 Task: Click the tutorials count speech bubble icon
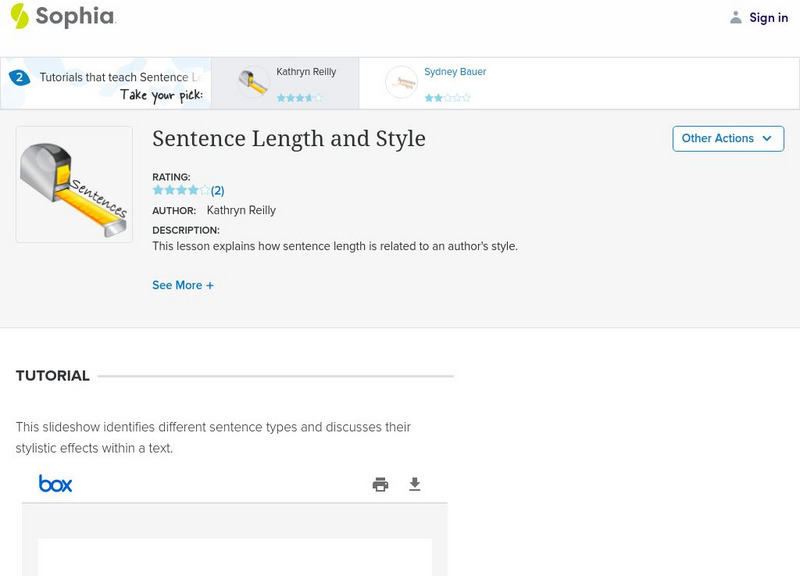coord(18,77)
